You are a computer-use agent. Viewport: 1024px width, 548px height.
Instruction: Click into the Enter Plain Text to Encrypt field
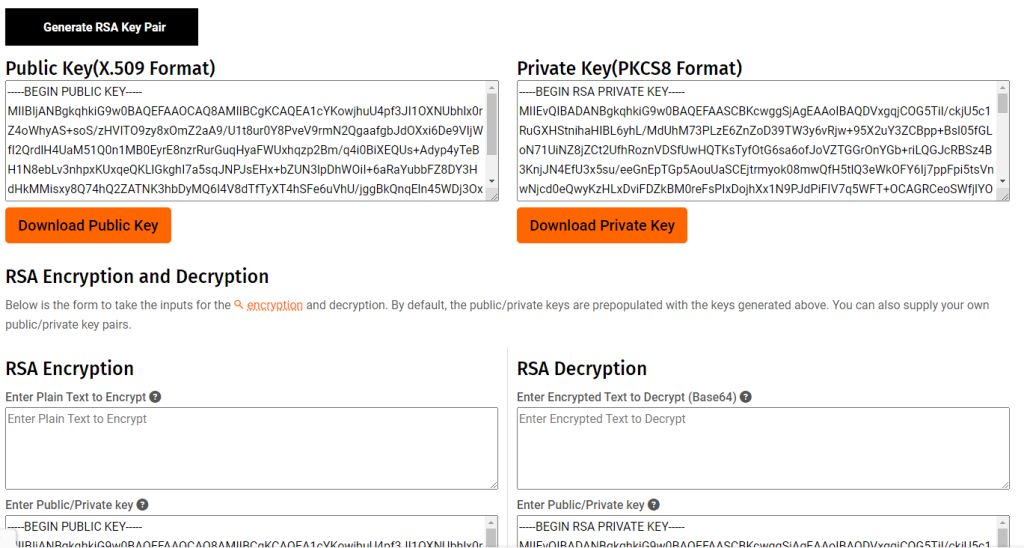[251, 448]
